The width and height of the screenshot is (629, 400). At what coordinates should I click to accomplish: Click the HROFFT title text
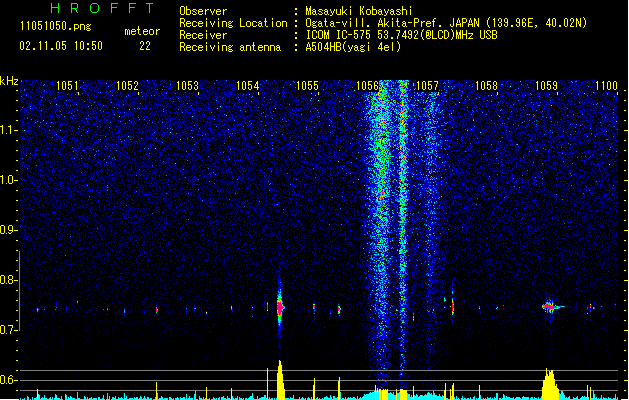coord(102,8)
